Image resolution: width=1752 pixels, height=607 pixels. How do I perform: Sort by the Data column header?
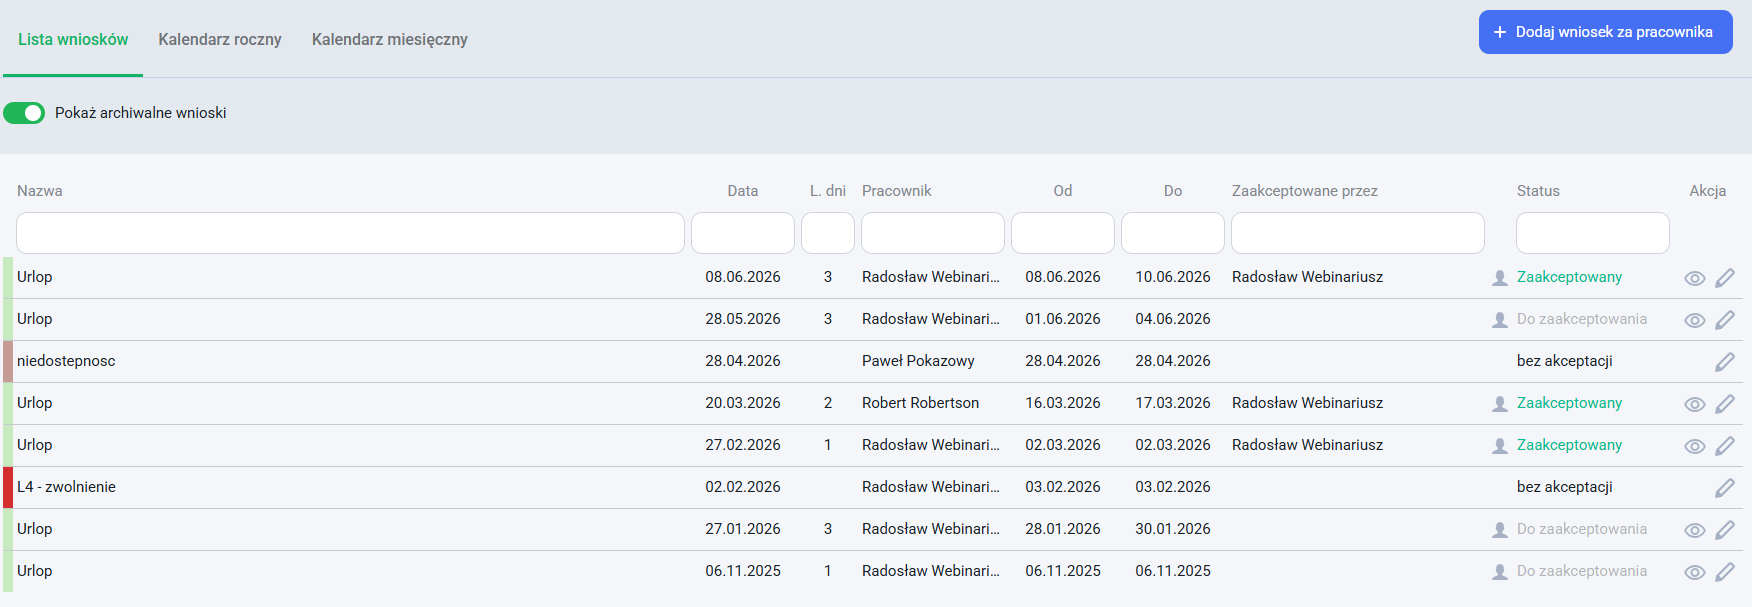click(743, 191)
